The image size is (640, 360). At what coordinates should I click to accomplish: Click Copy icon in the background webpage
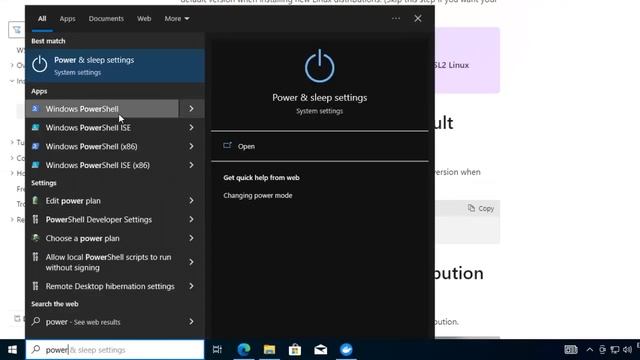pyautogui.click(x=471, y=208)
